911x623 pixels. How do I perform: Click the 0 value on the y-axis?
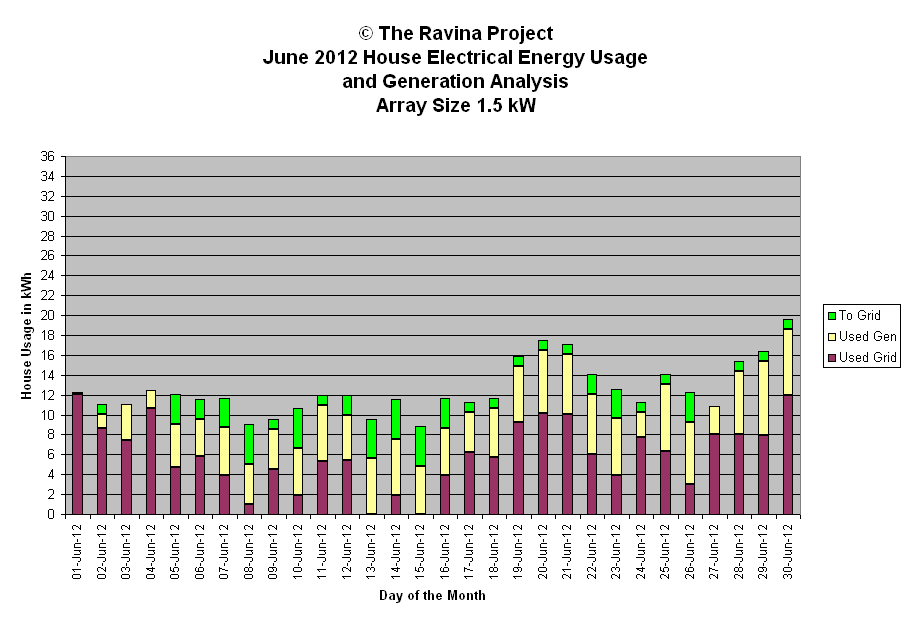[x=51, y=514]
